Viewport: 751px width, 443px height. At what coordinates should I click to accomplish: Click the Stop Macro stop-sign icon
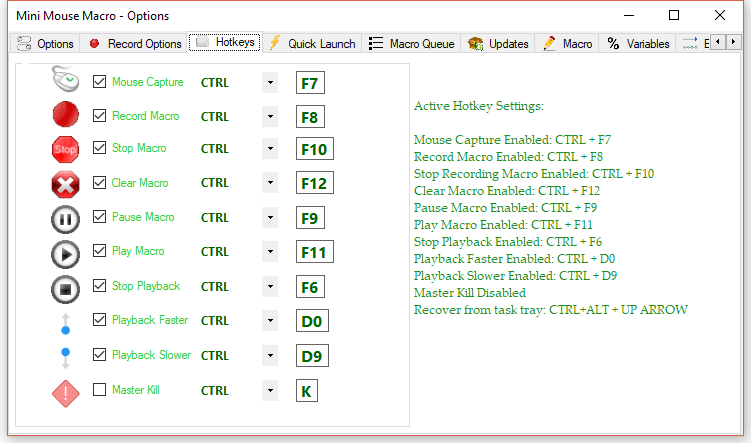tap(66, 149)
